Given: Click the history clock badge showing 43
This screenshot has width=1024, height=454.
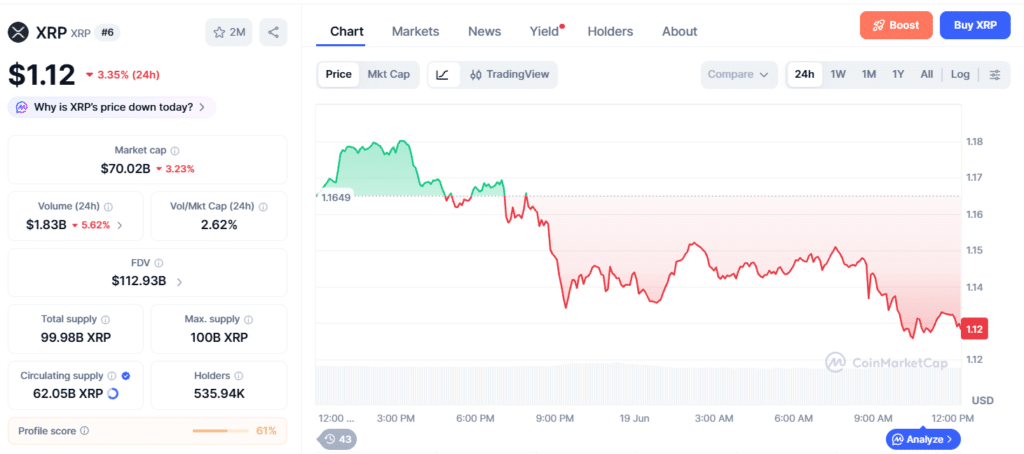Looking at the screenshot, I should tap(338, 439).
